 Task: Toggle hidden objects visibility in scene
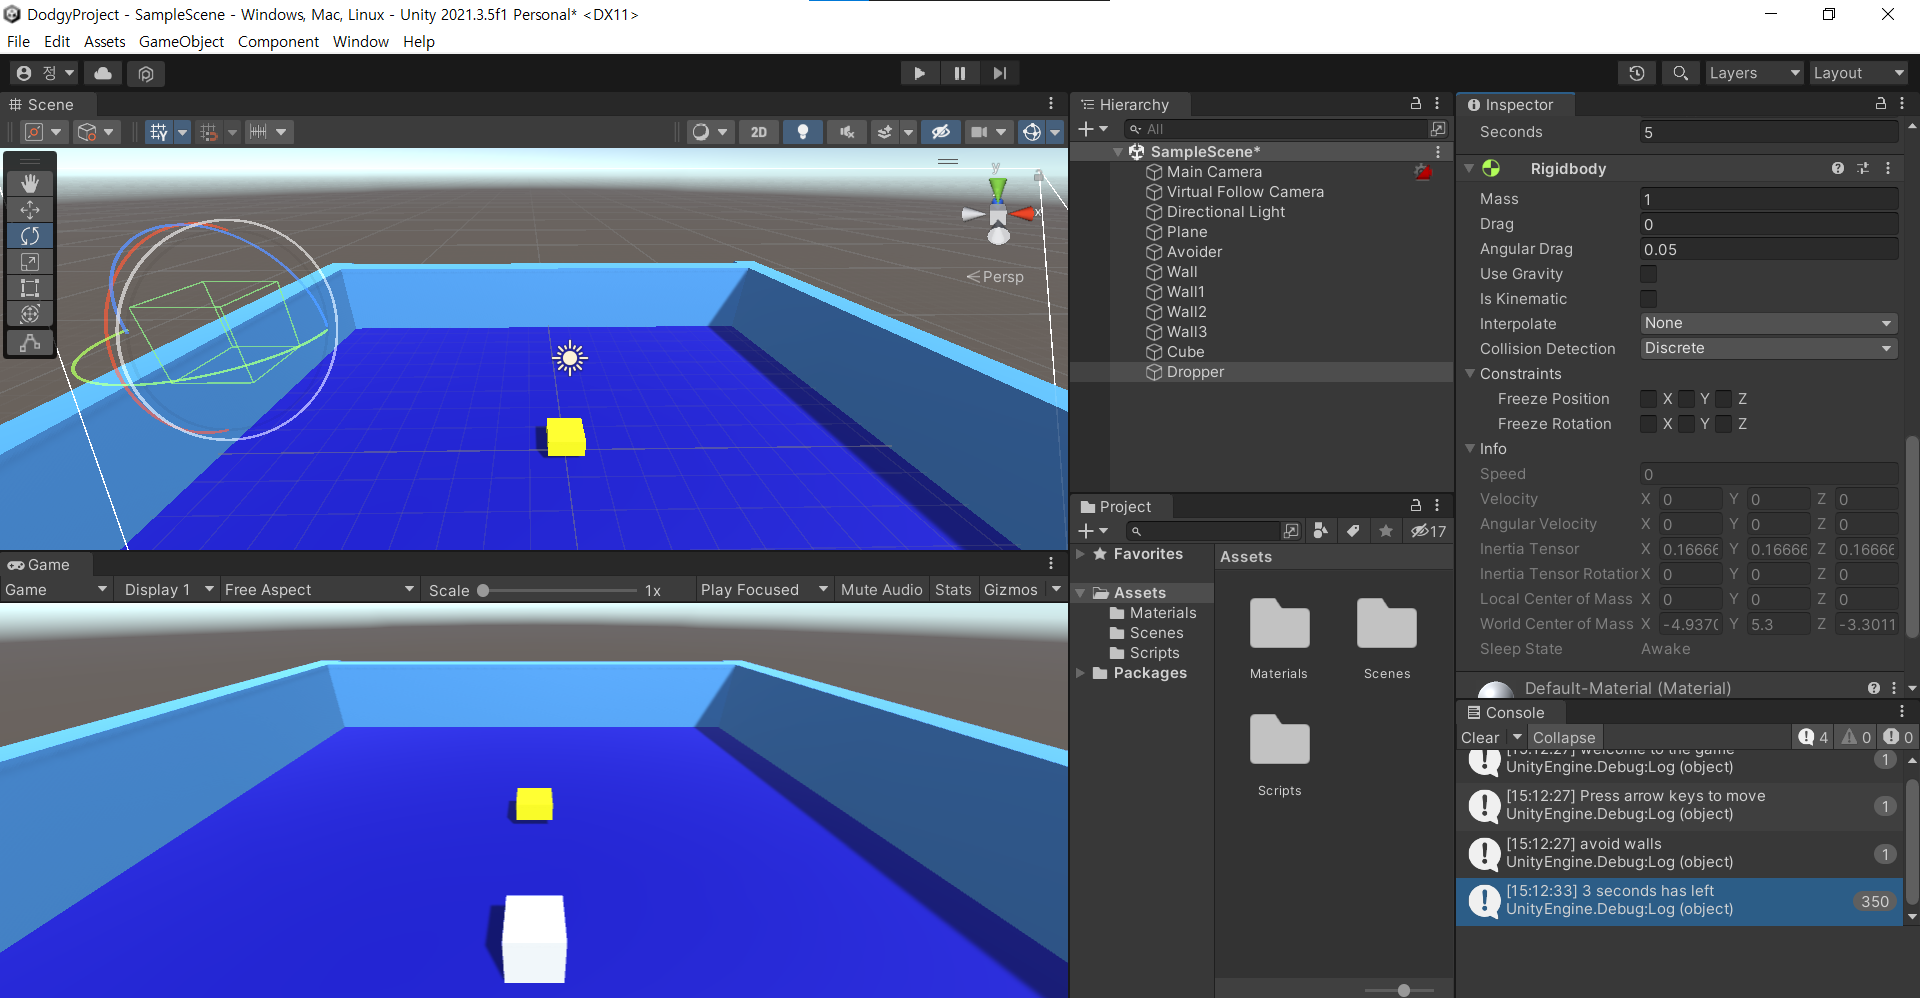point(940,132)
